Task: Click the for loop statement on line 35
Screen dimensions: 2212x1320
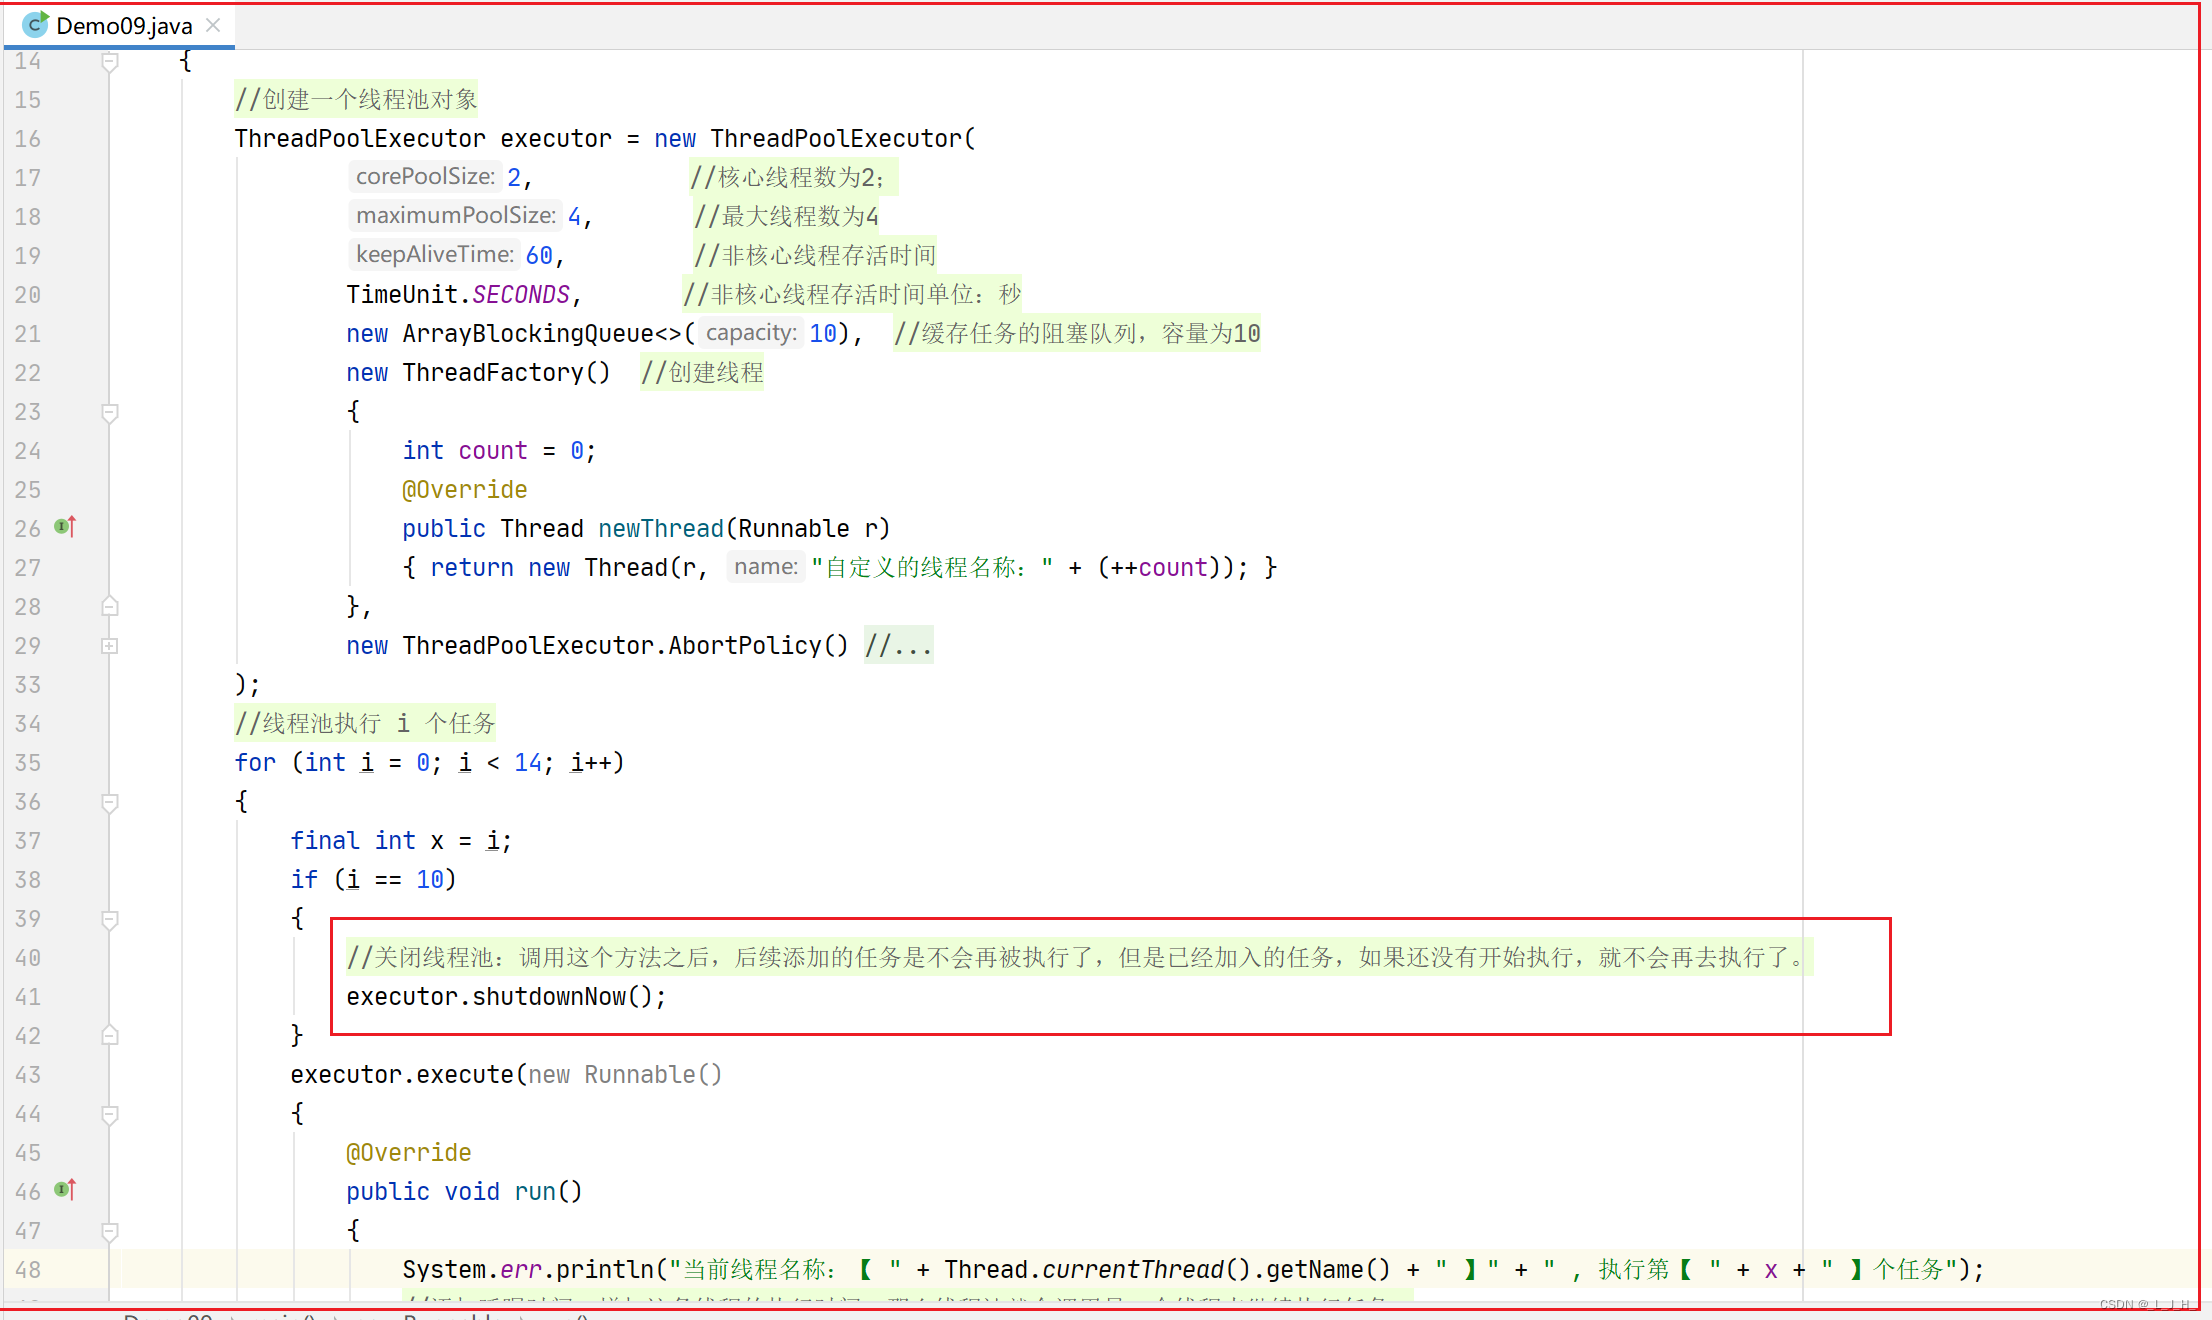Action: pos(430,763)
